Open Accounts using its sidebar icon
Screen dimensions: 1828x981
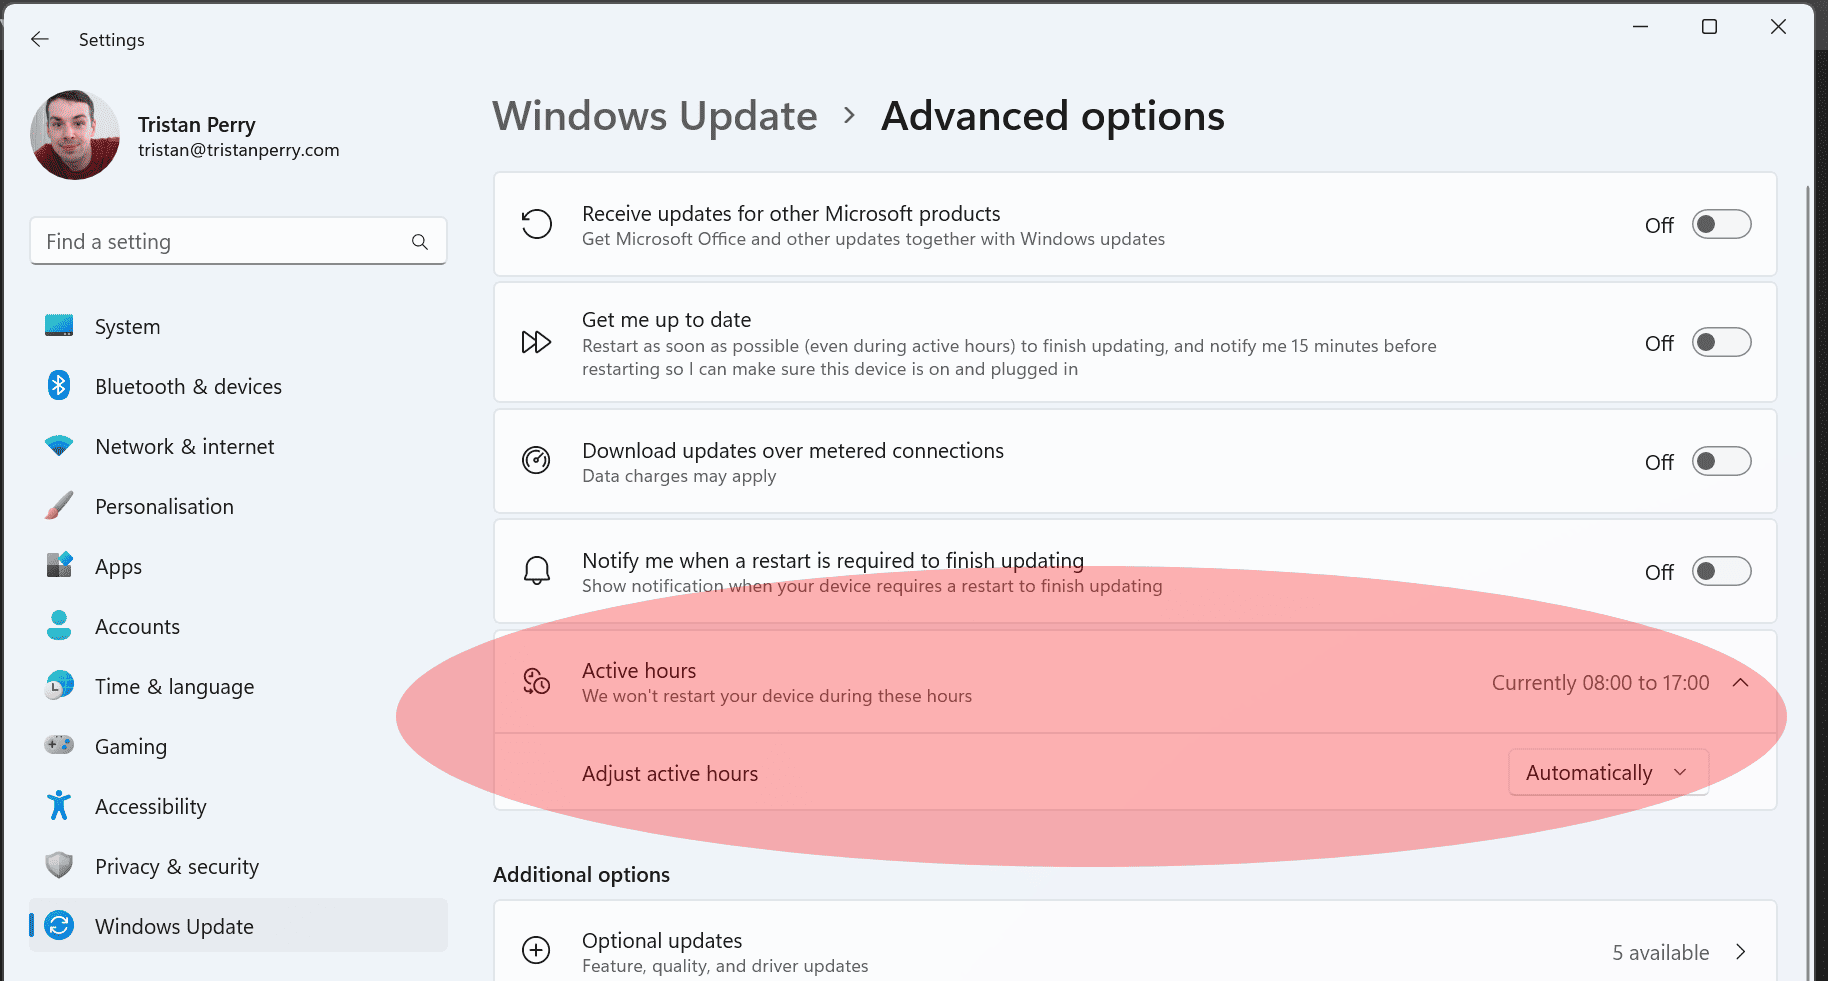[x=59, y=626]
